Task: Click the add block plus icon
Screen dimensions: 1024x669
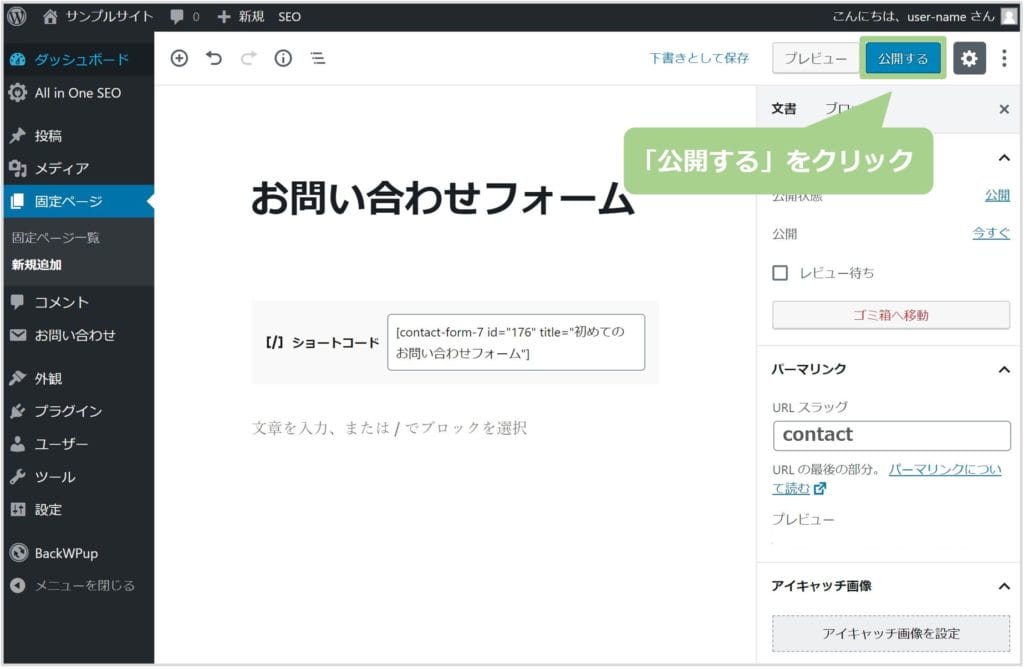Action: [179, 58]
